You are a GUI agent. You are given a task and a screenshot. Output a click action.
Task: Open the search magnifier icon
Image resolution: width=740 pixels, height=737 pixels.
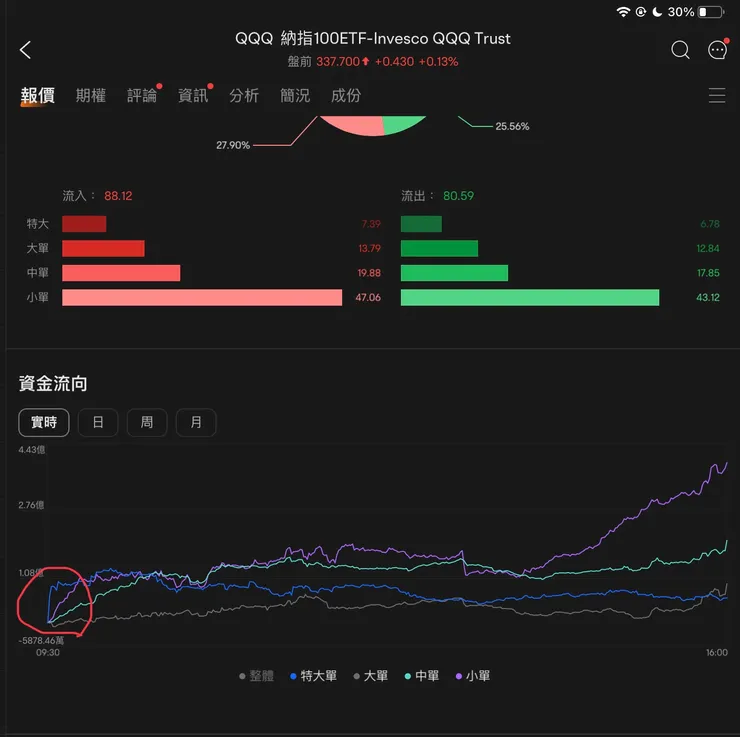[x=680, y=50]
